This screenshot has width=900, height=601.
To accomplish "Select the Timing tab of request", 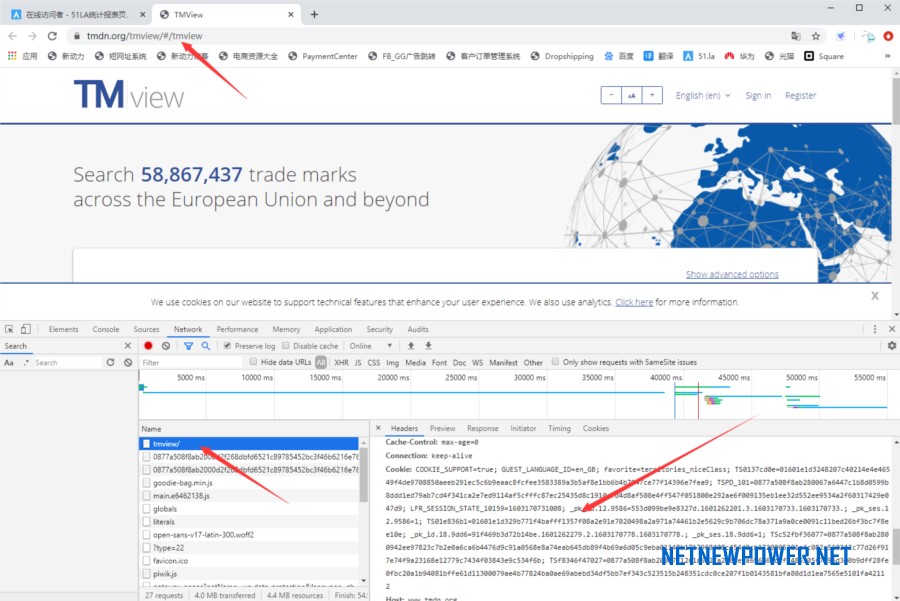I will (559, 428).
